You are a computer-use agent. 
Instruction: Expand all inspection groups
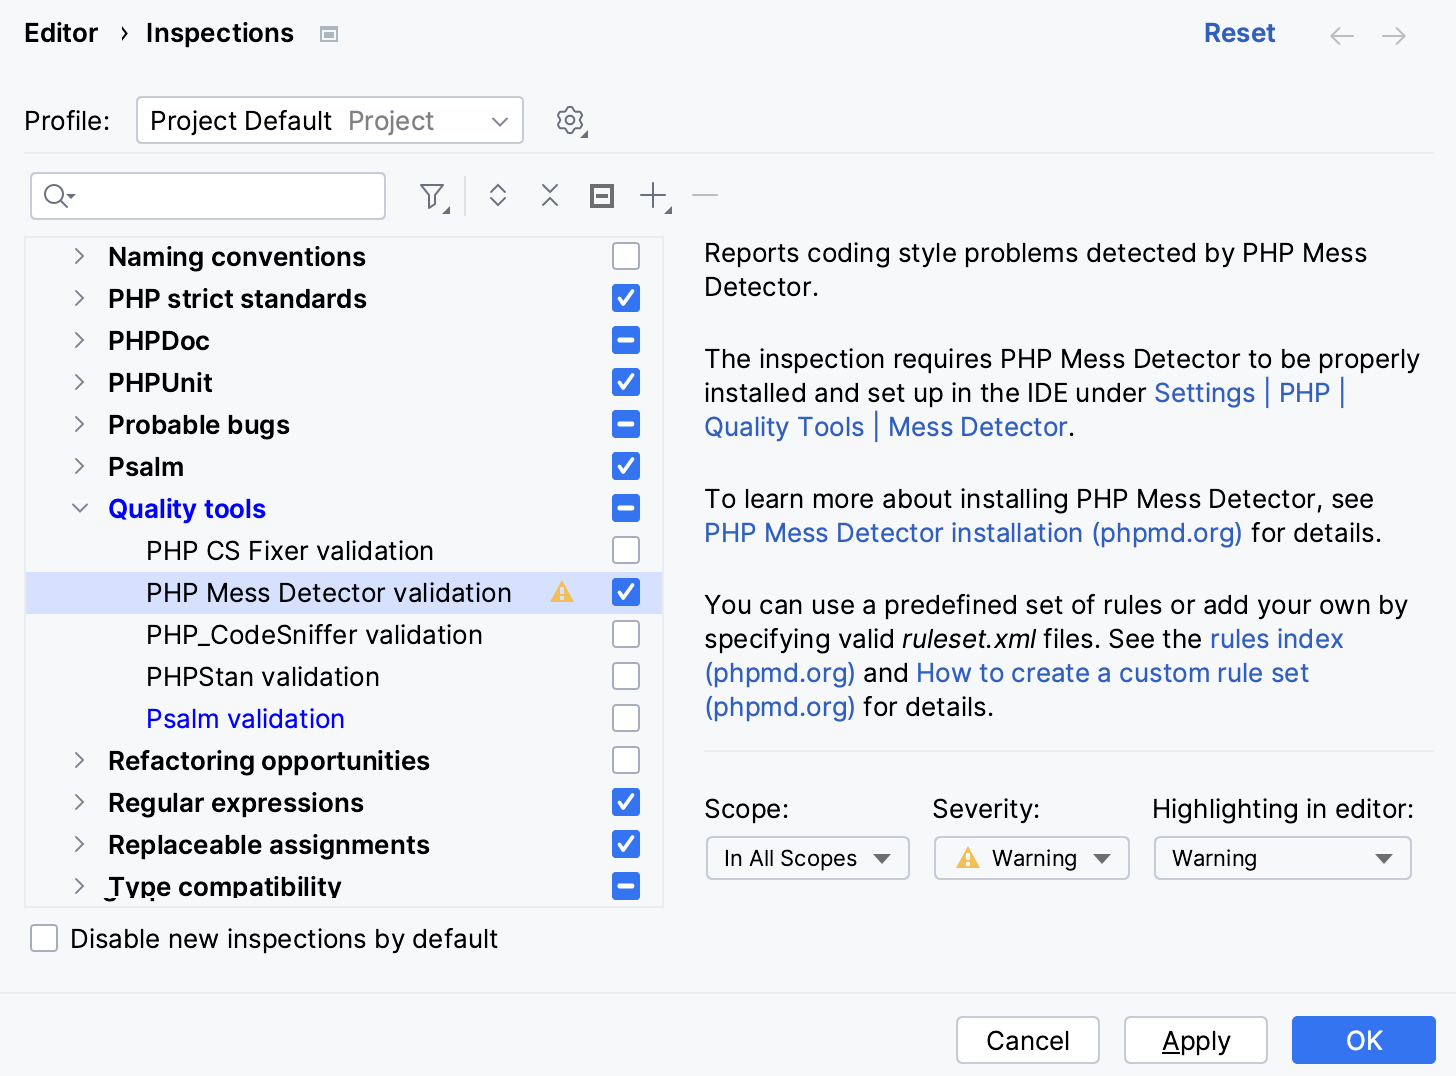[497, 196]
